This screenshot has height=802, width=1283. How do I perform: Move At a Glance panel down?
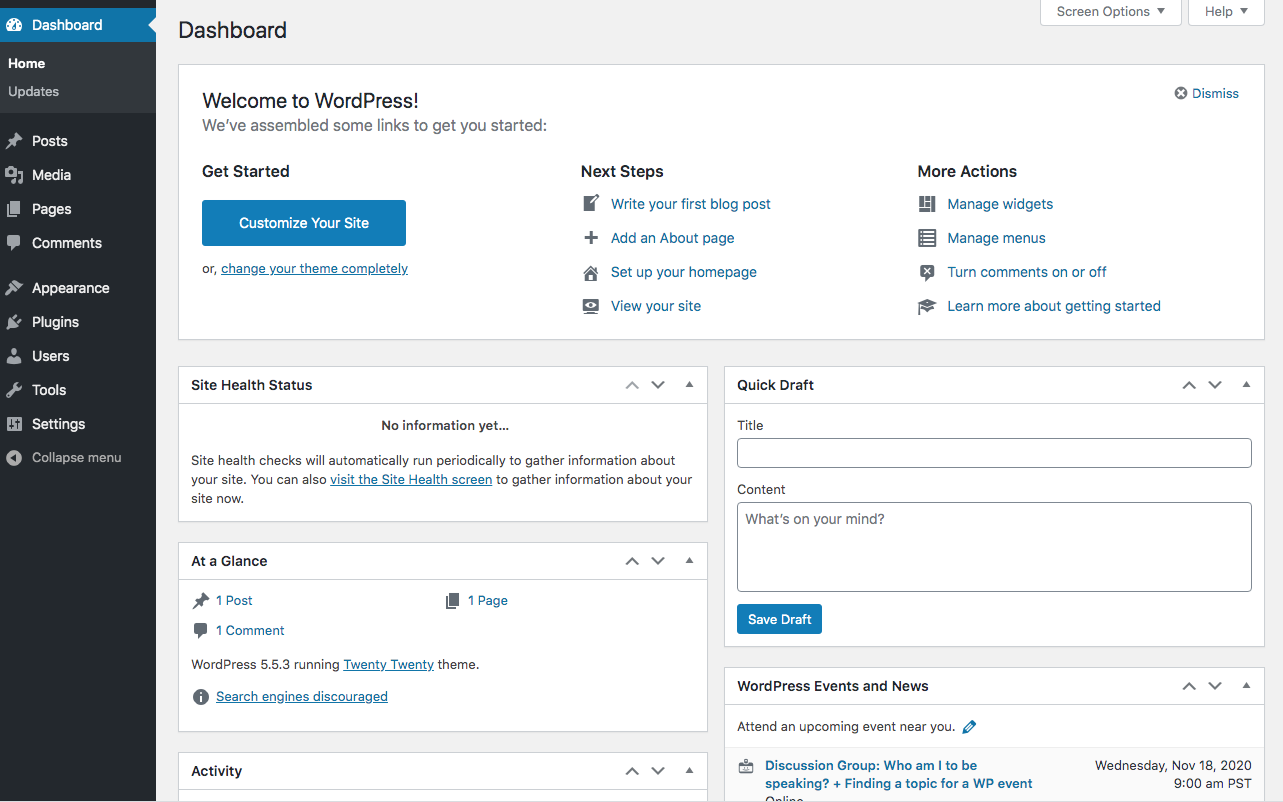[x=658, y=561]
